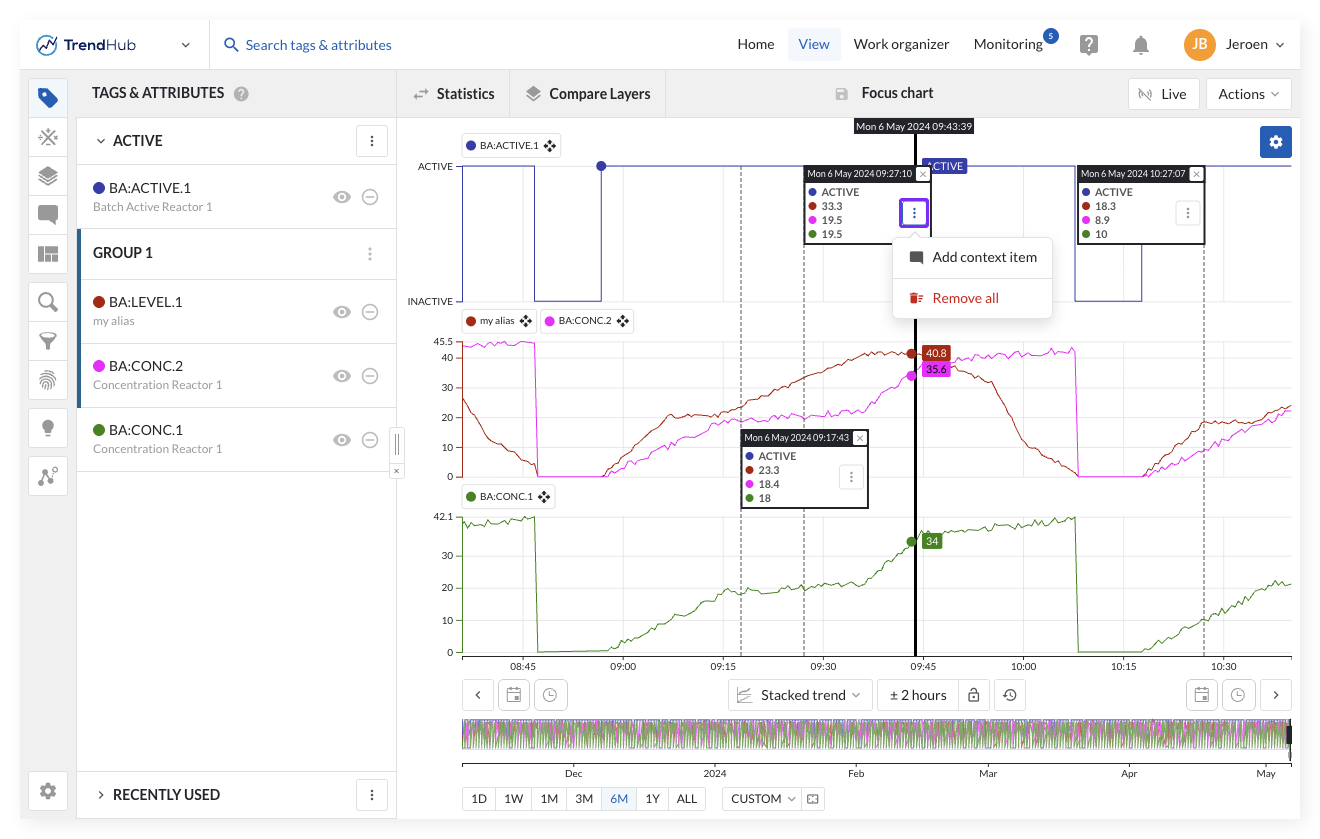Click the help question mark icon
Viewport: 1320px width, 839px height.
click(x=1089, y=45)
